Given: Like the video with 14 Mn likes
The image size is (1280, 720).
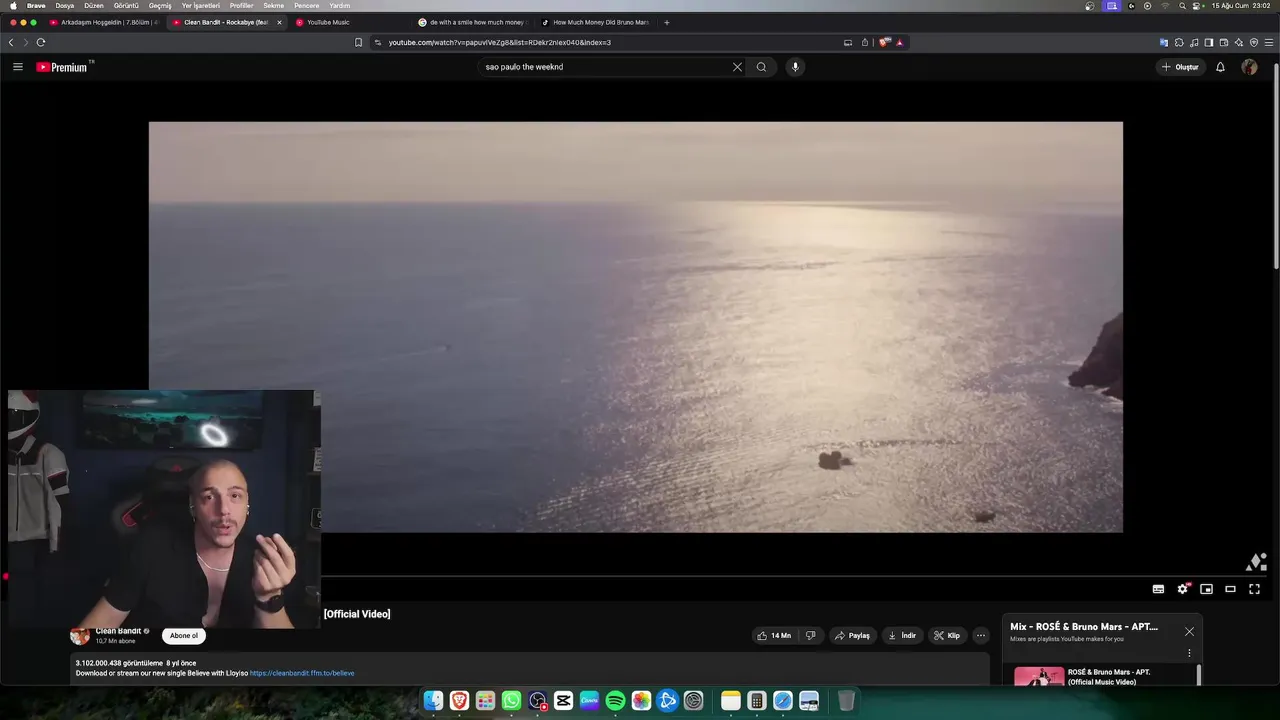Looking at the screenshot, I should (x=774, y=635).
